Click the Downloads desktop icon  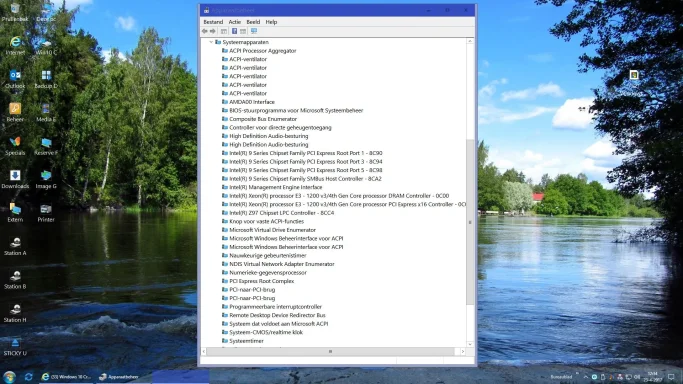click(x=15, y=179)
